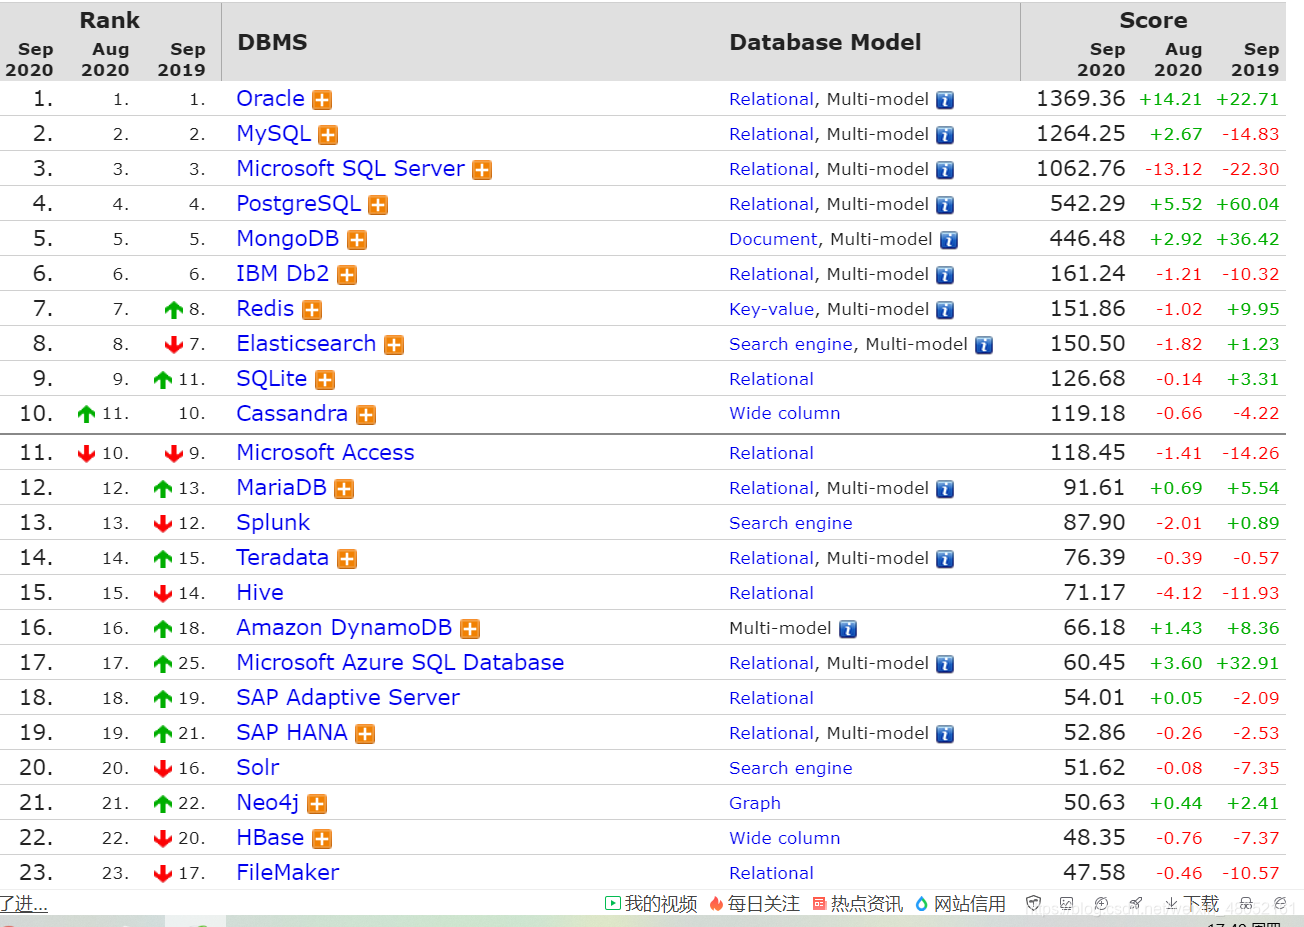
Task: Click the Rank column header
Action: [x=110, y=20]
